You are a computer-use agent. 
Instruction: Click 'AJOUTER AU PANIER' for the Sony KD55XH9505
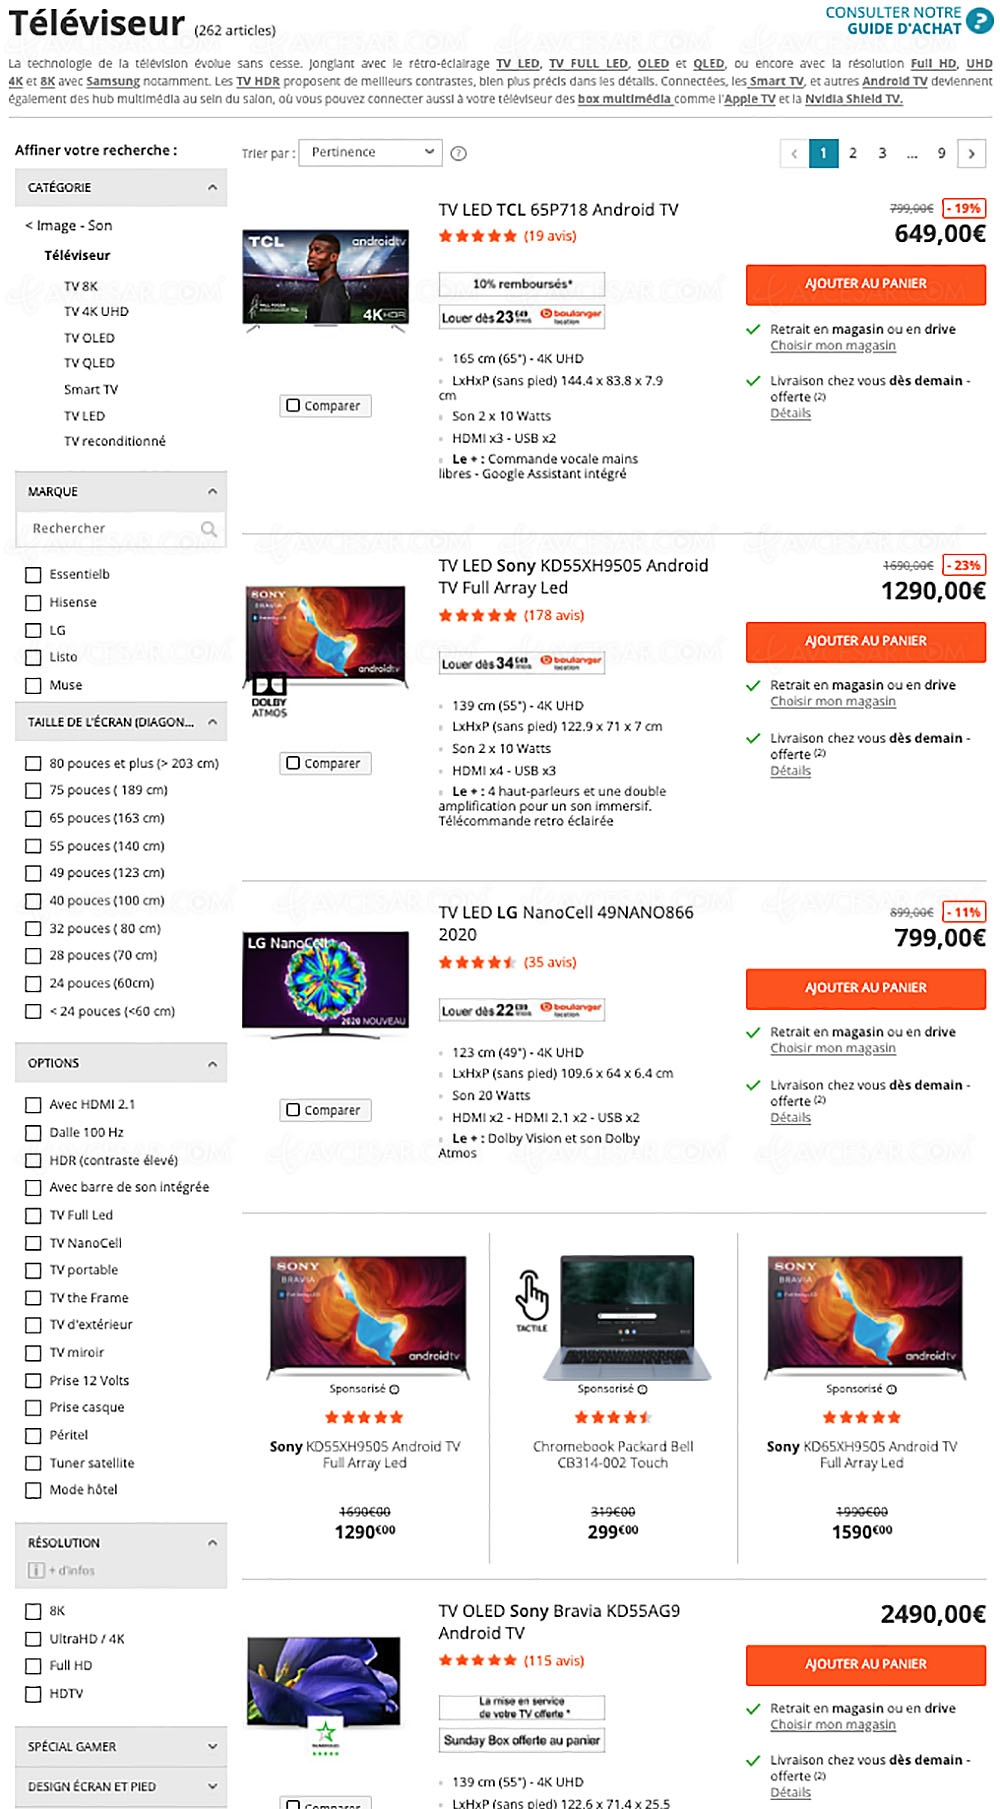click(864, 641)
